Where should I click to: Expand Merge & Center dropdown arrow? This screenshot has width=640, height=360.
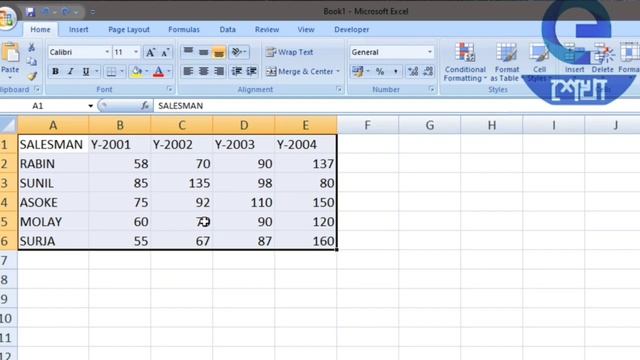(338, 71)
